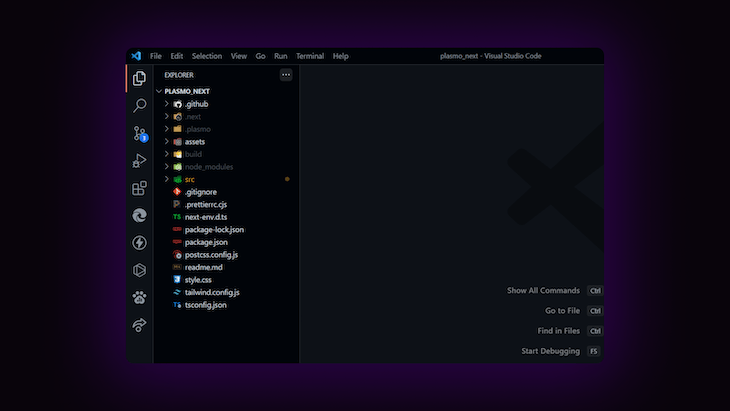Open the Edge browser tools icon
This screenshot has height=411, width=730.
coord(139,215)
